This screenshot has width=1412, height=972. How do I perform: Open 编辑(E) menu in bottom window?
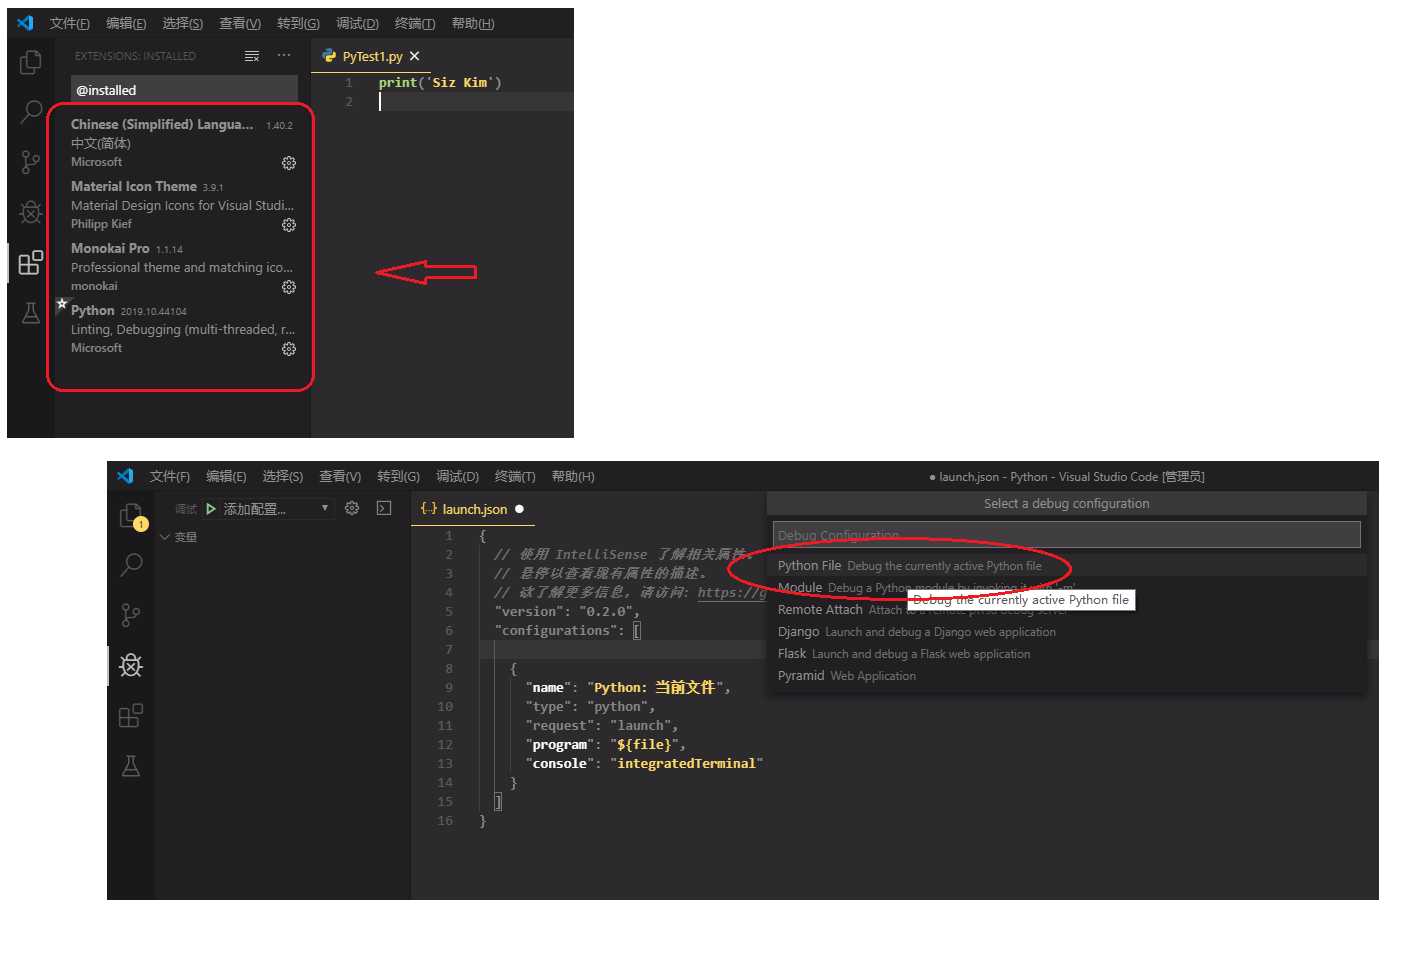[226, 476]
